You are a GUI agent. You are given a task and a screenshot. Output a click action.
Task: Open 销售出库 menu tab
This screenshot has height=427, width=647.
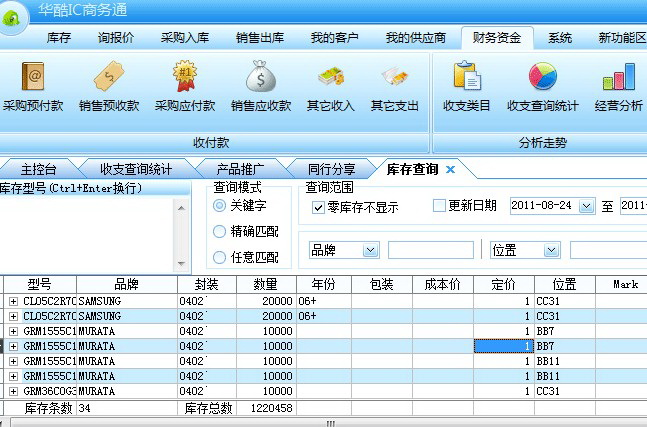(260, 38)
